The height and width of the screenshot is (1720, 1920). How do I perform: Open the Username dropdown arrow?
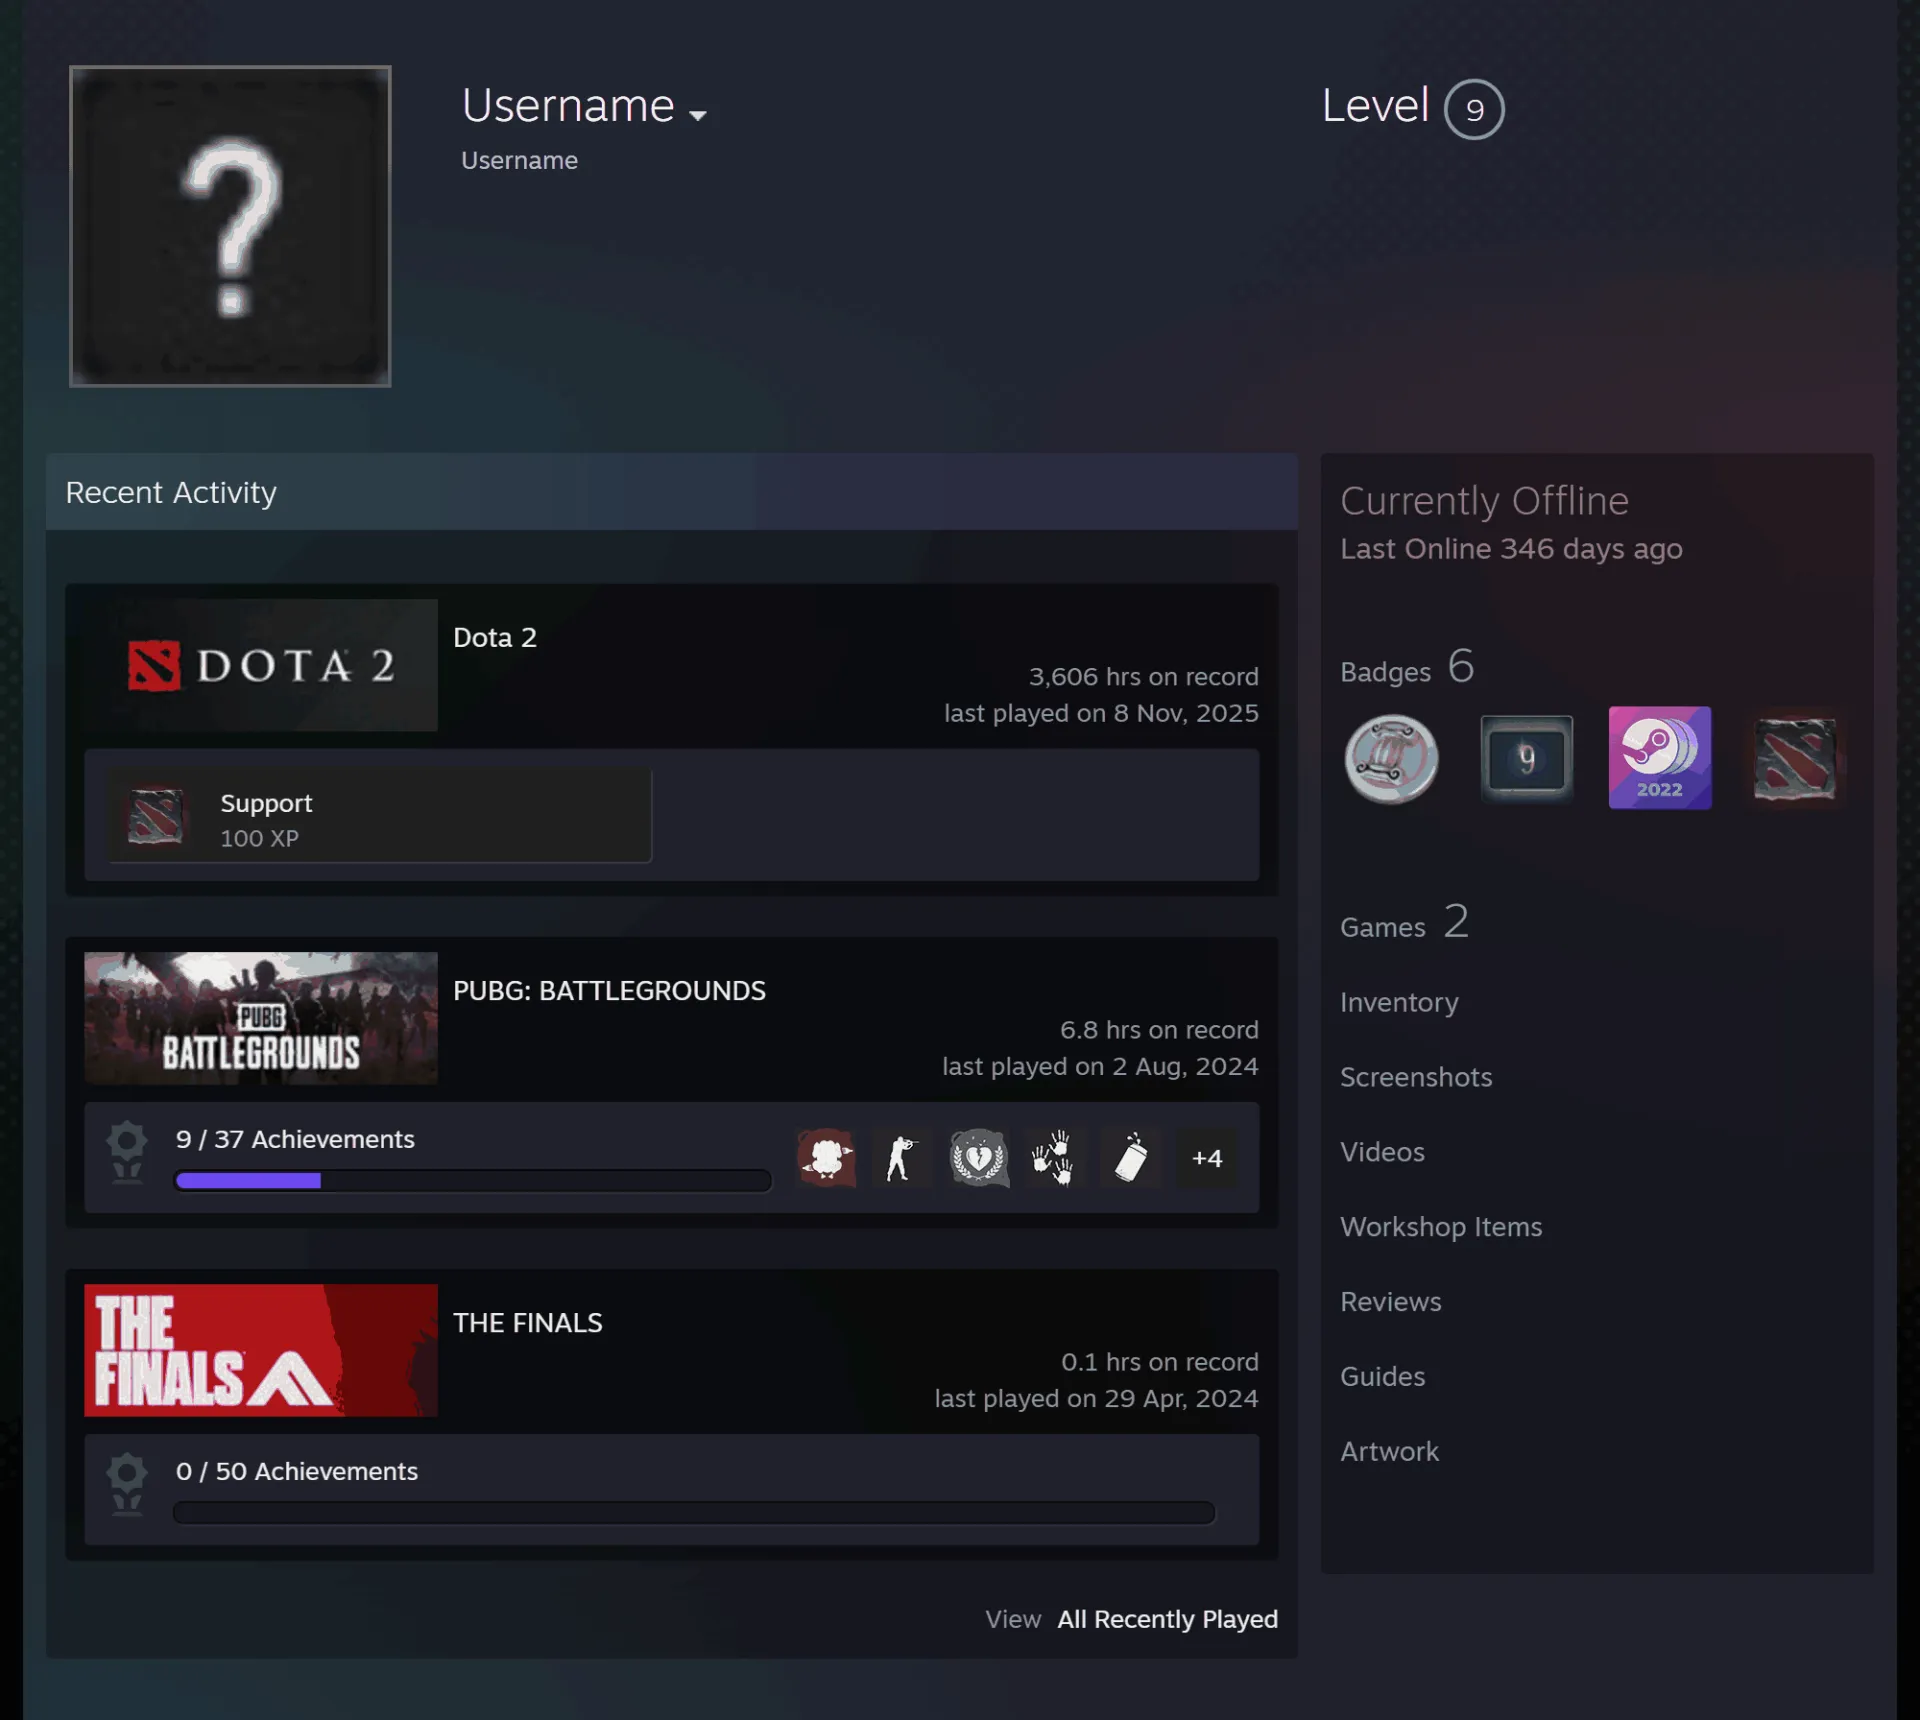click(698, 115)
